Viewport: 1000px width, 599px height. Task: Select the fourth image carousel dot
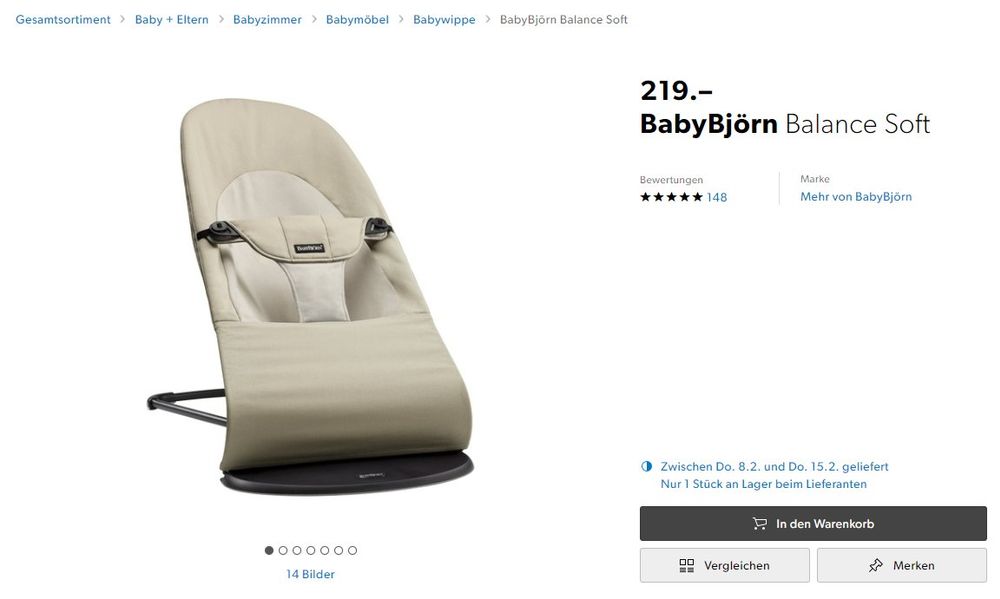[x=311, y=550]
